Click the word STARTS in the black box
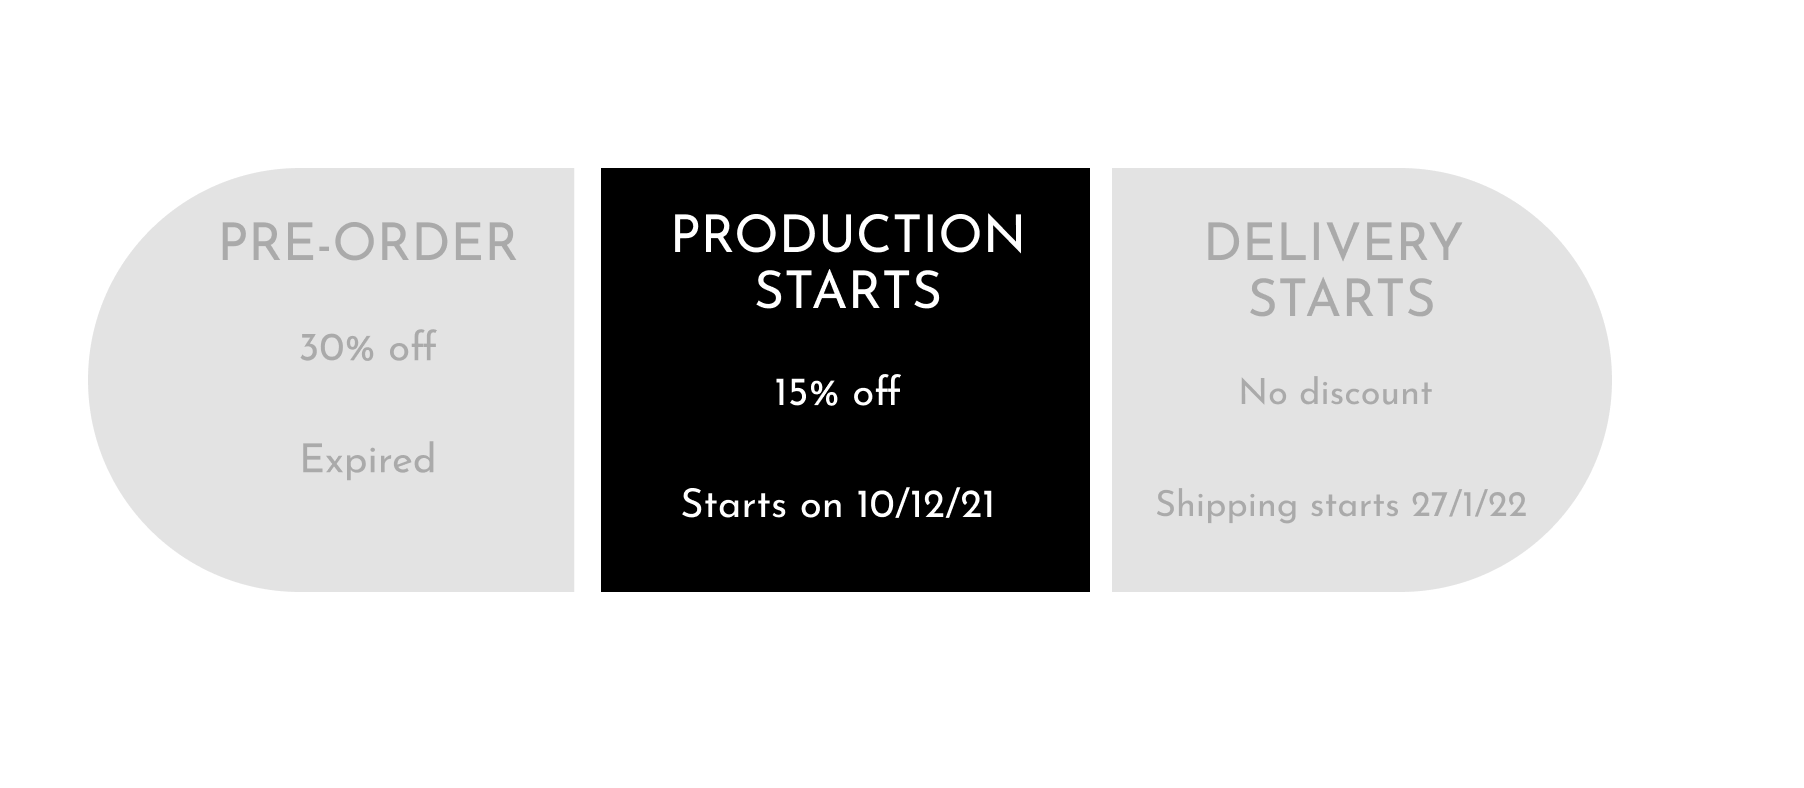Image resolution: width=1804 pixels, height=788 pixels. pyautogui.click(x=847, y=292)
